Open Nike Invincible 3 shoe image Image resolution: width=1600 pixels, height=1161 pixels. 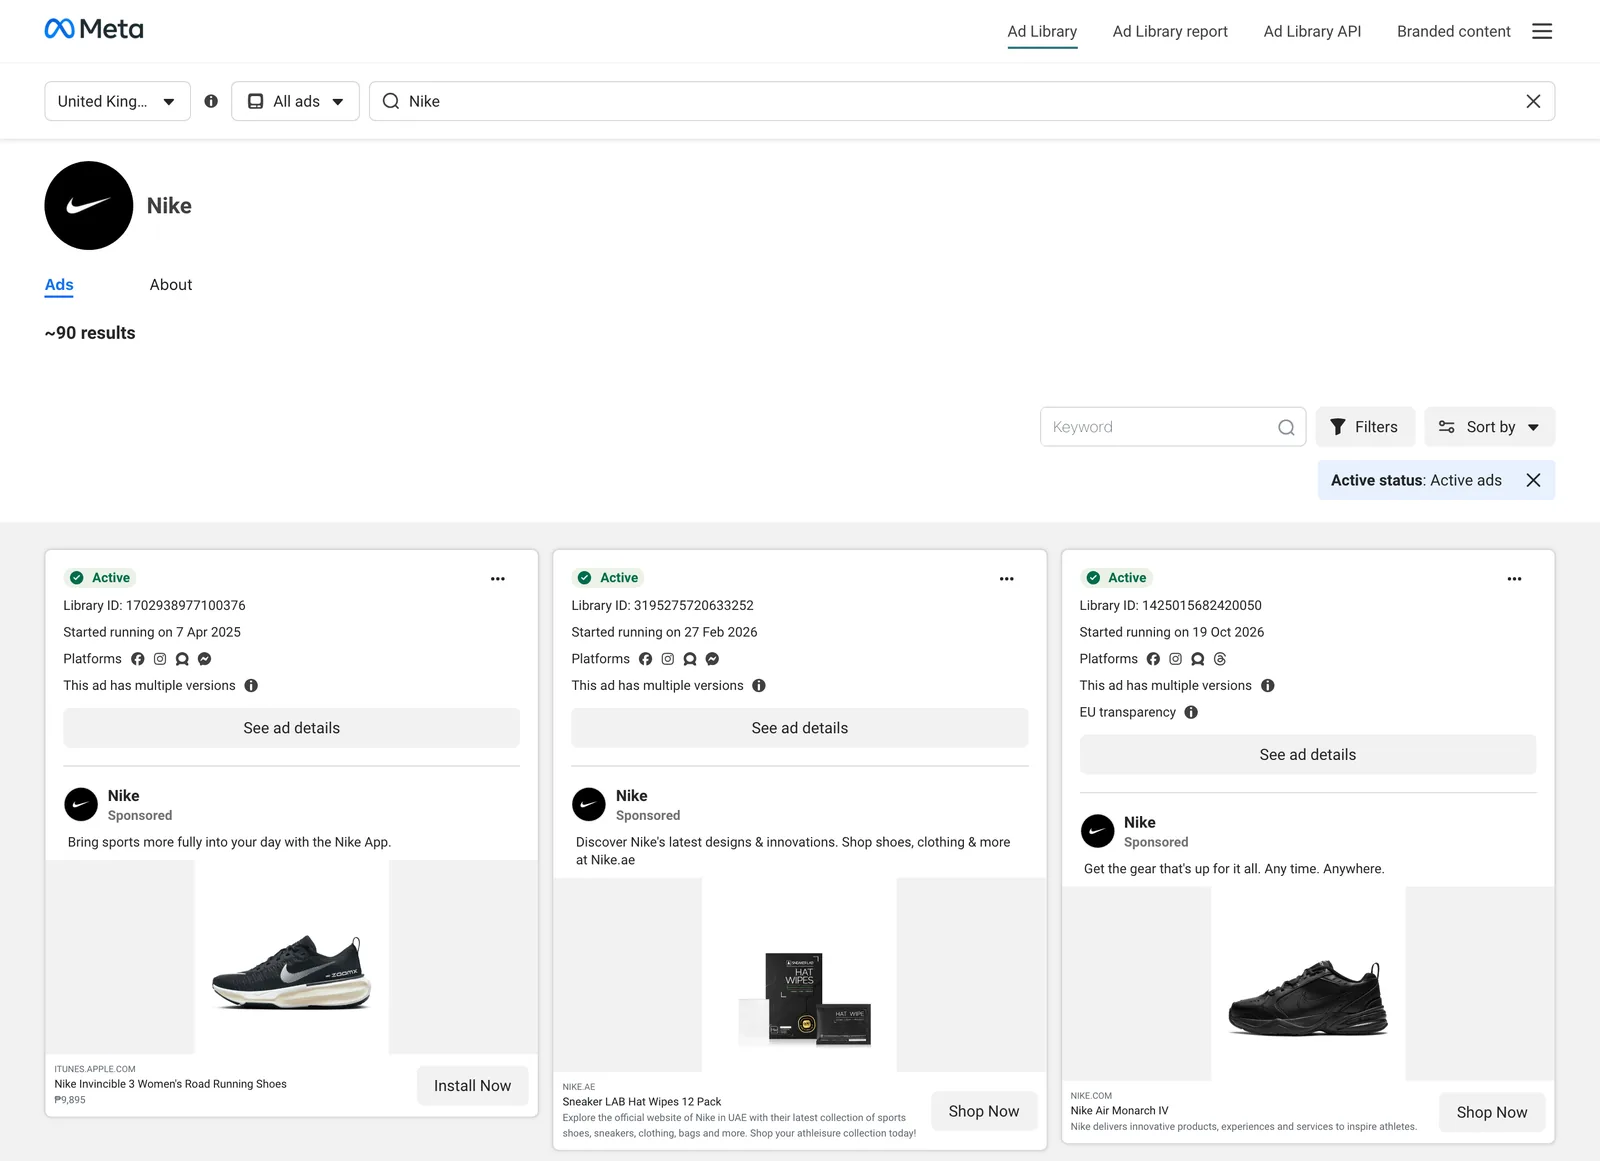pos(291,957)
